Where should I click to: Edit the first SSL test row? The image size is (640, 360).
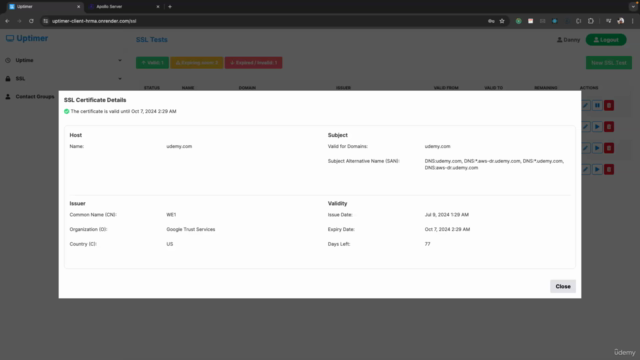click(x=586, y=105)
